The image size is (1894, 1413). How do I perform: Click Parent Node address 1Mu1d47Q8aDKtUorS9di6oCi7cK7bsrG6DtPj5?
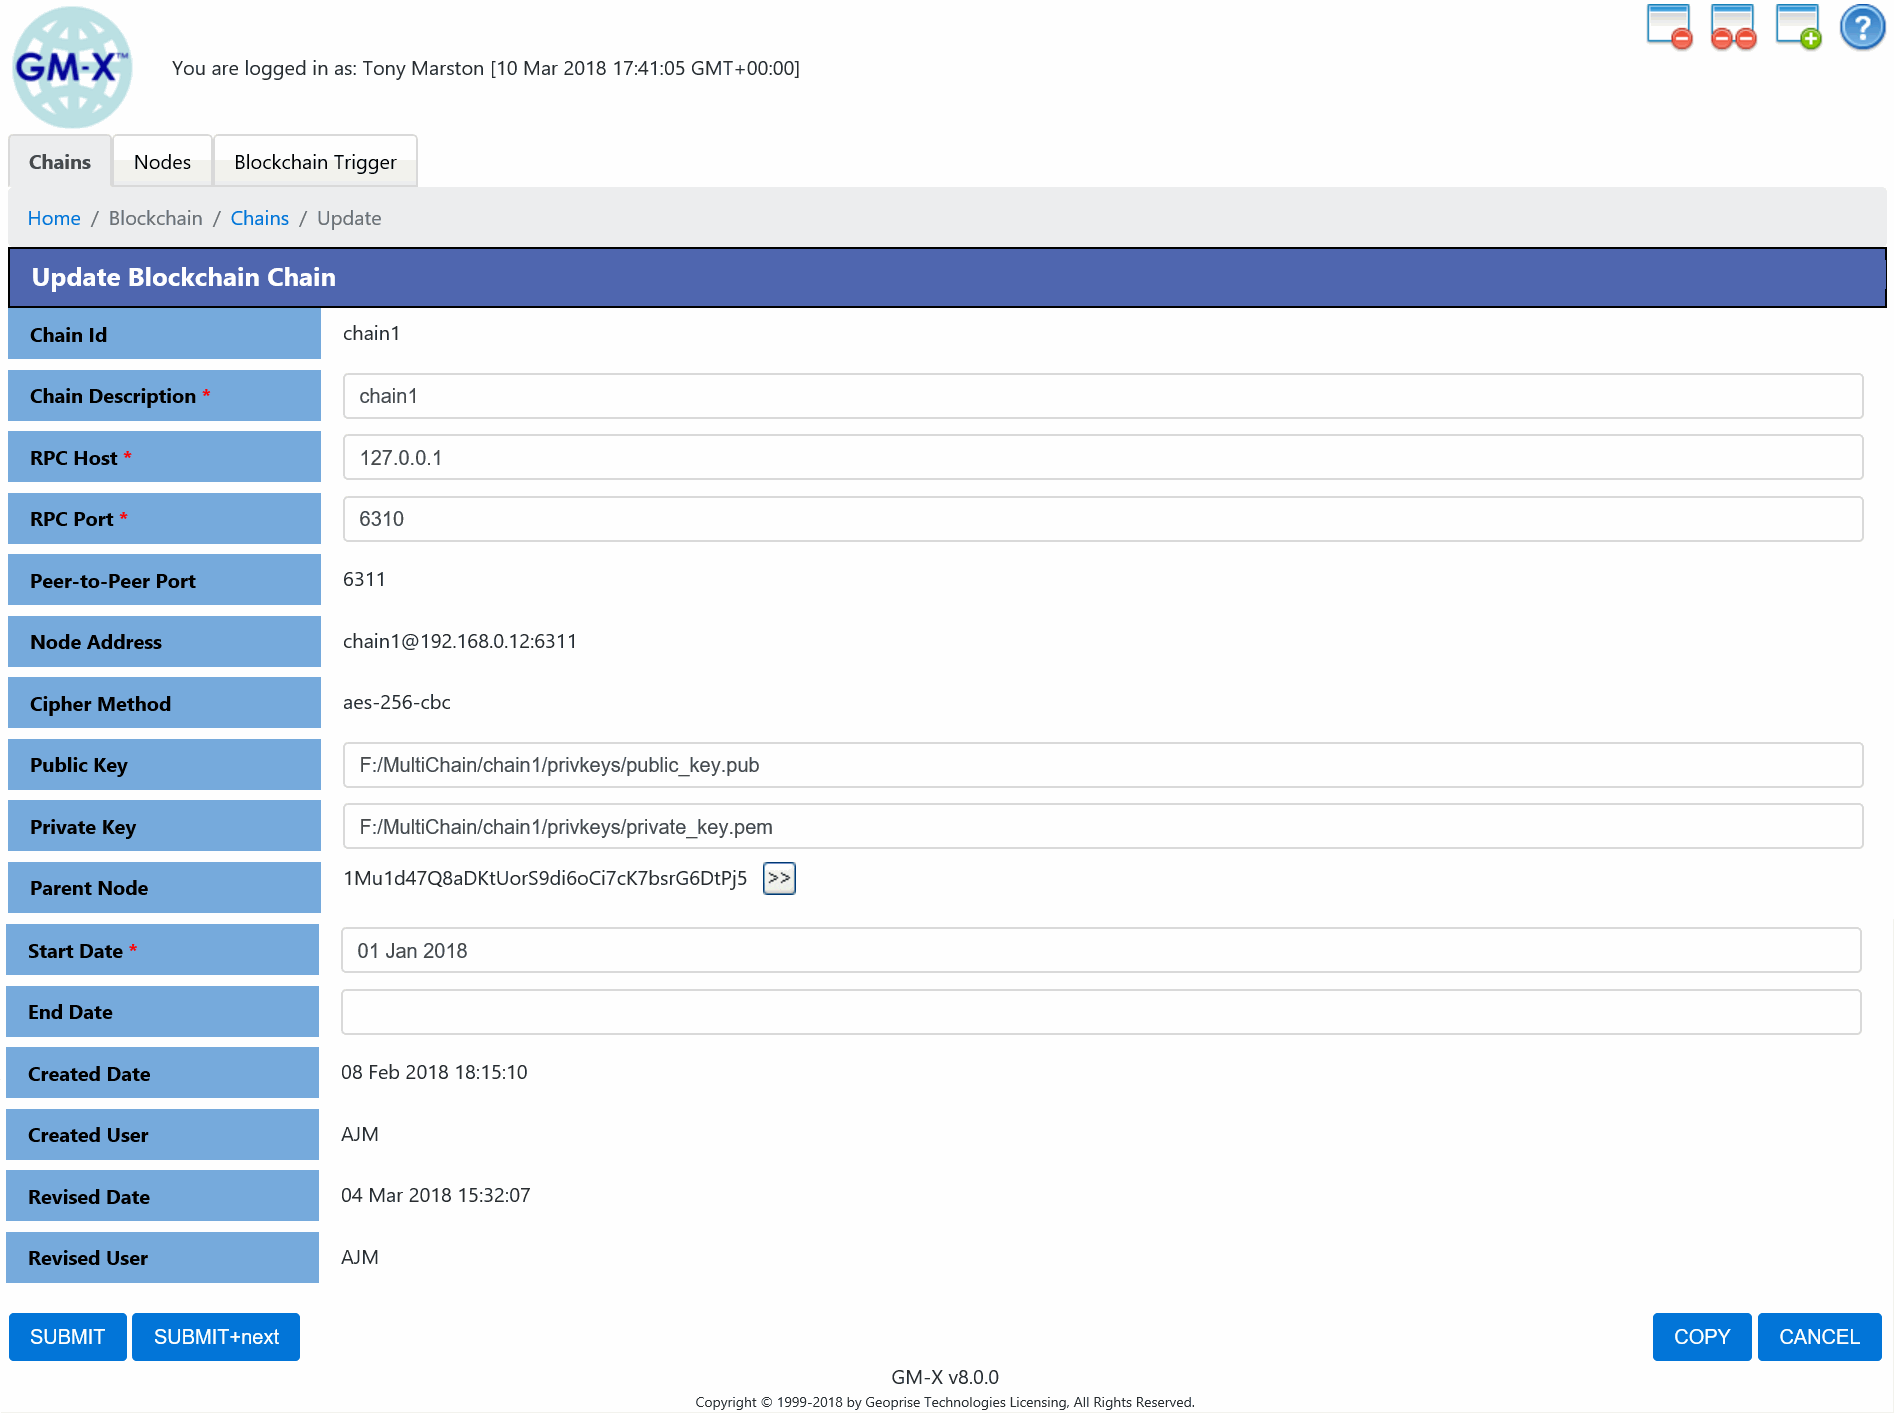pos(545,878)
